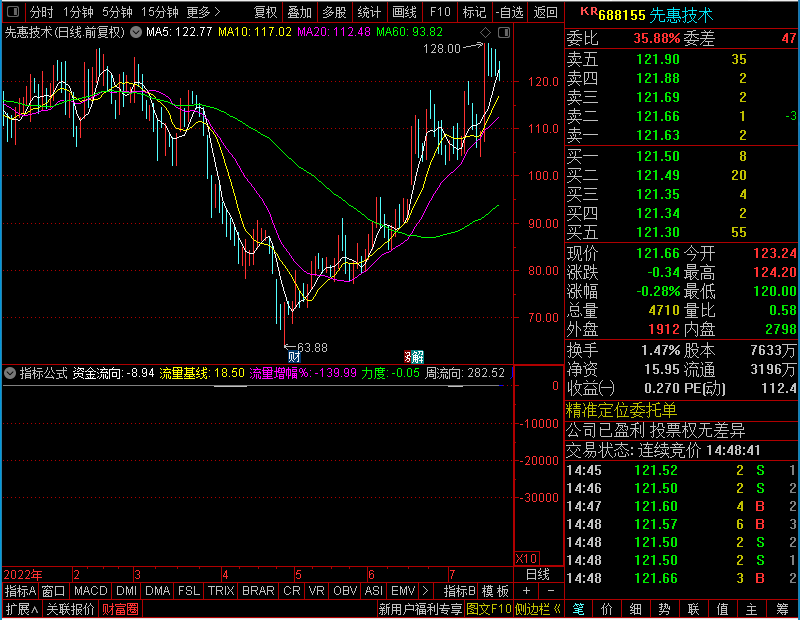The height and width of the screenshot is (620, 800).
Task: Click the 买一 price 121.50
Action: (x=658, y=156)
